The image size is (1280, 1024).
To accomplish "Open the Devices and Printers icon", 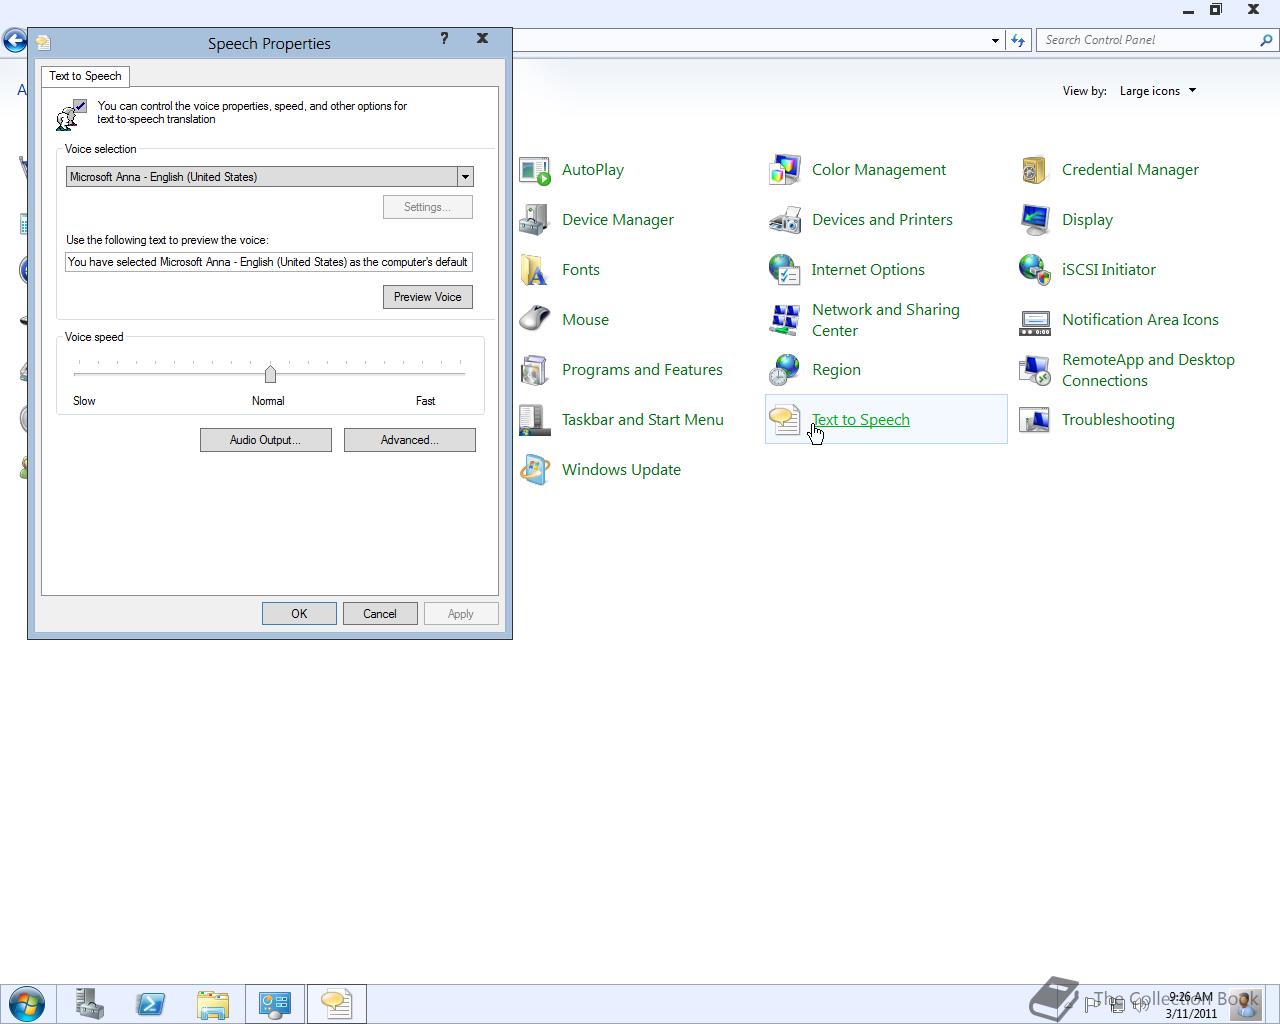I will click(x=785, y=220).
